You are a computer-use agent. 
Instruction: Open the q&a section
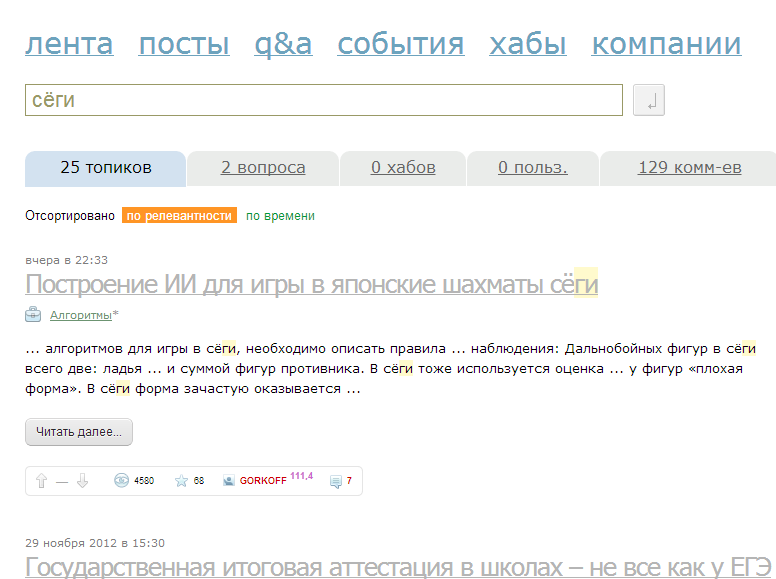pos(283,45)
